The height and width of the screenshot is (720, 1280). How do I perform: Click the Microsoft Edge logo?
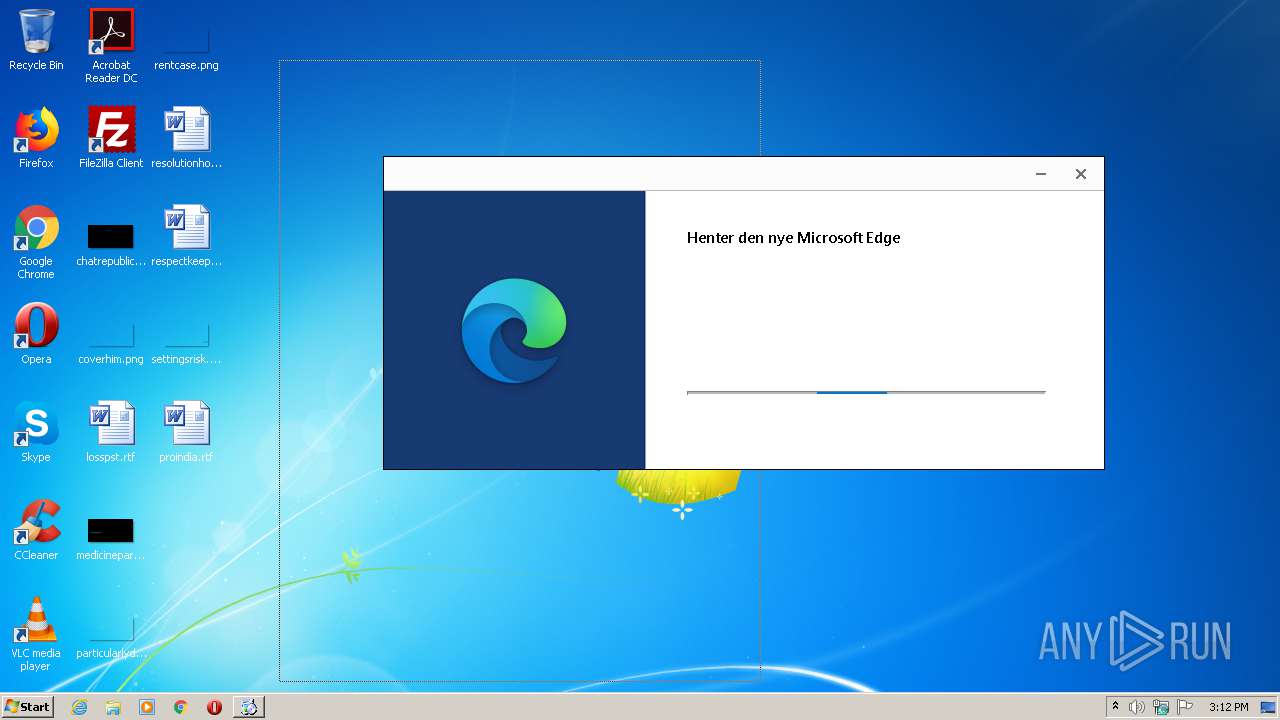pyautogui.click(x=514, y=330)
